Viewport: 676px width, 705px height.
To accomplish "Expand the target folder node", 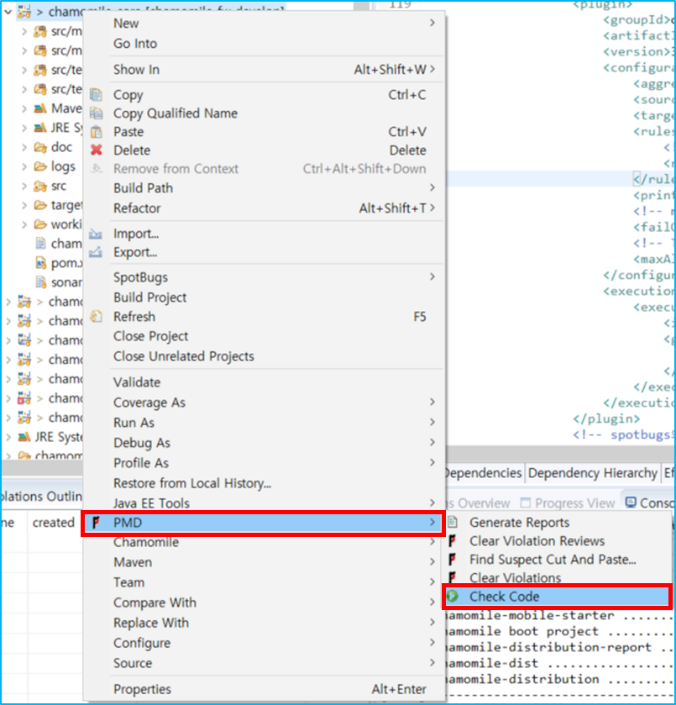I will click(24, 205).
